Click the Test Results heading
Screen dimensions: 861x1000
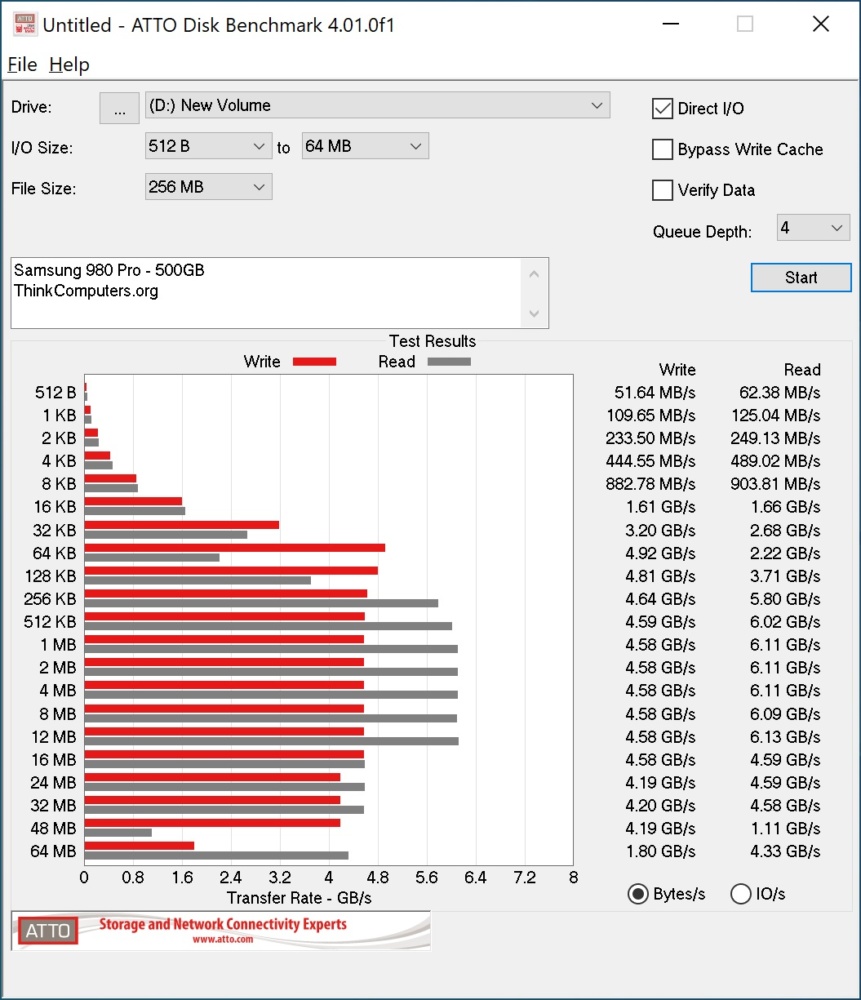[432, 341]
